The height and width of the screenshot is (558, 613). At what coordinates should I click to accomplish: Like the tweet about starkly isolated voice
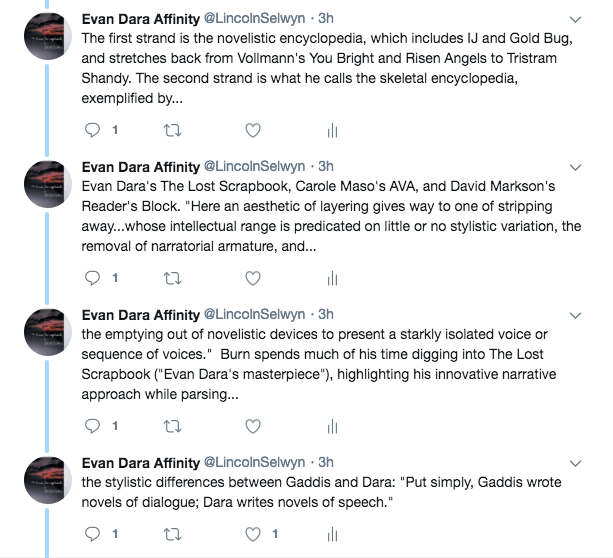coord(253,425)
